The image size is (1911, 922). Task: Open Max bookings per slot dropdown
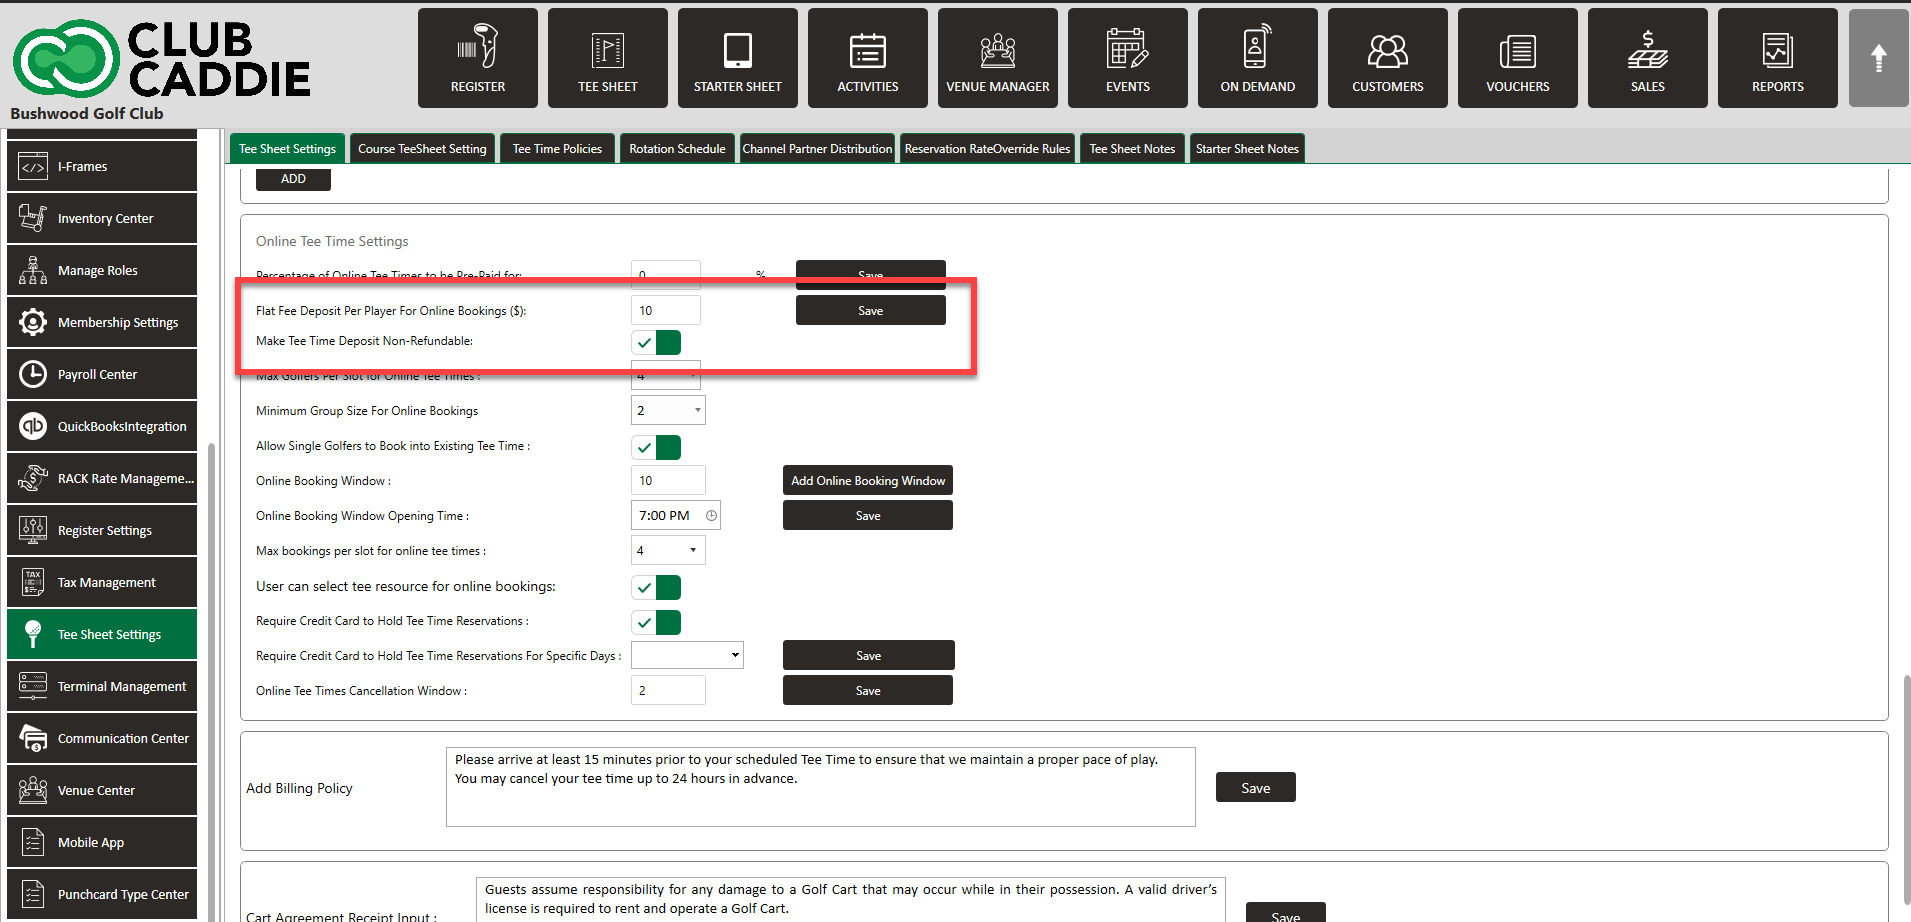[668, 550]
